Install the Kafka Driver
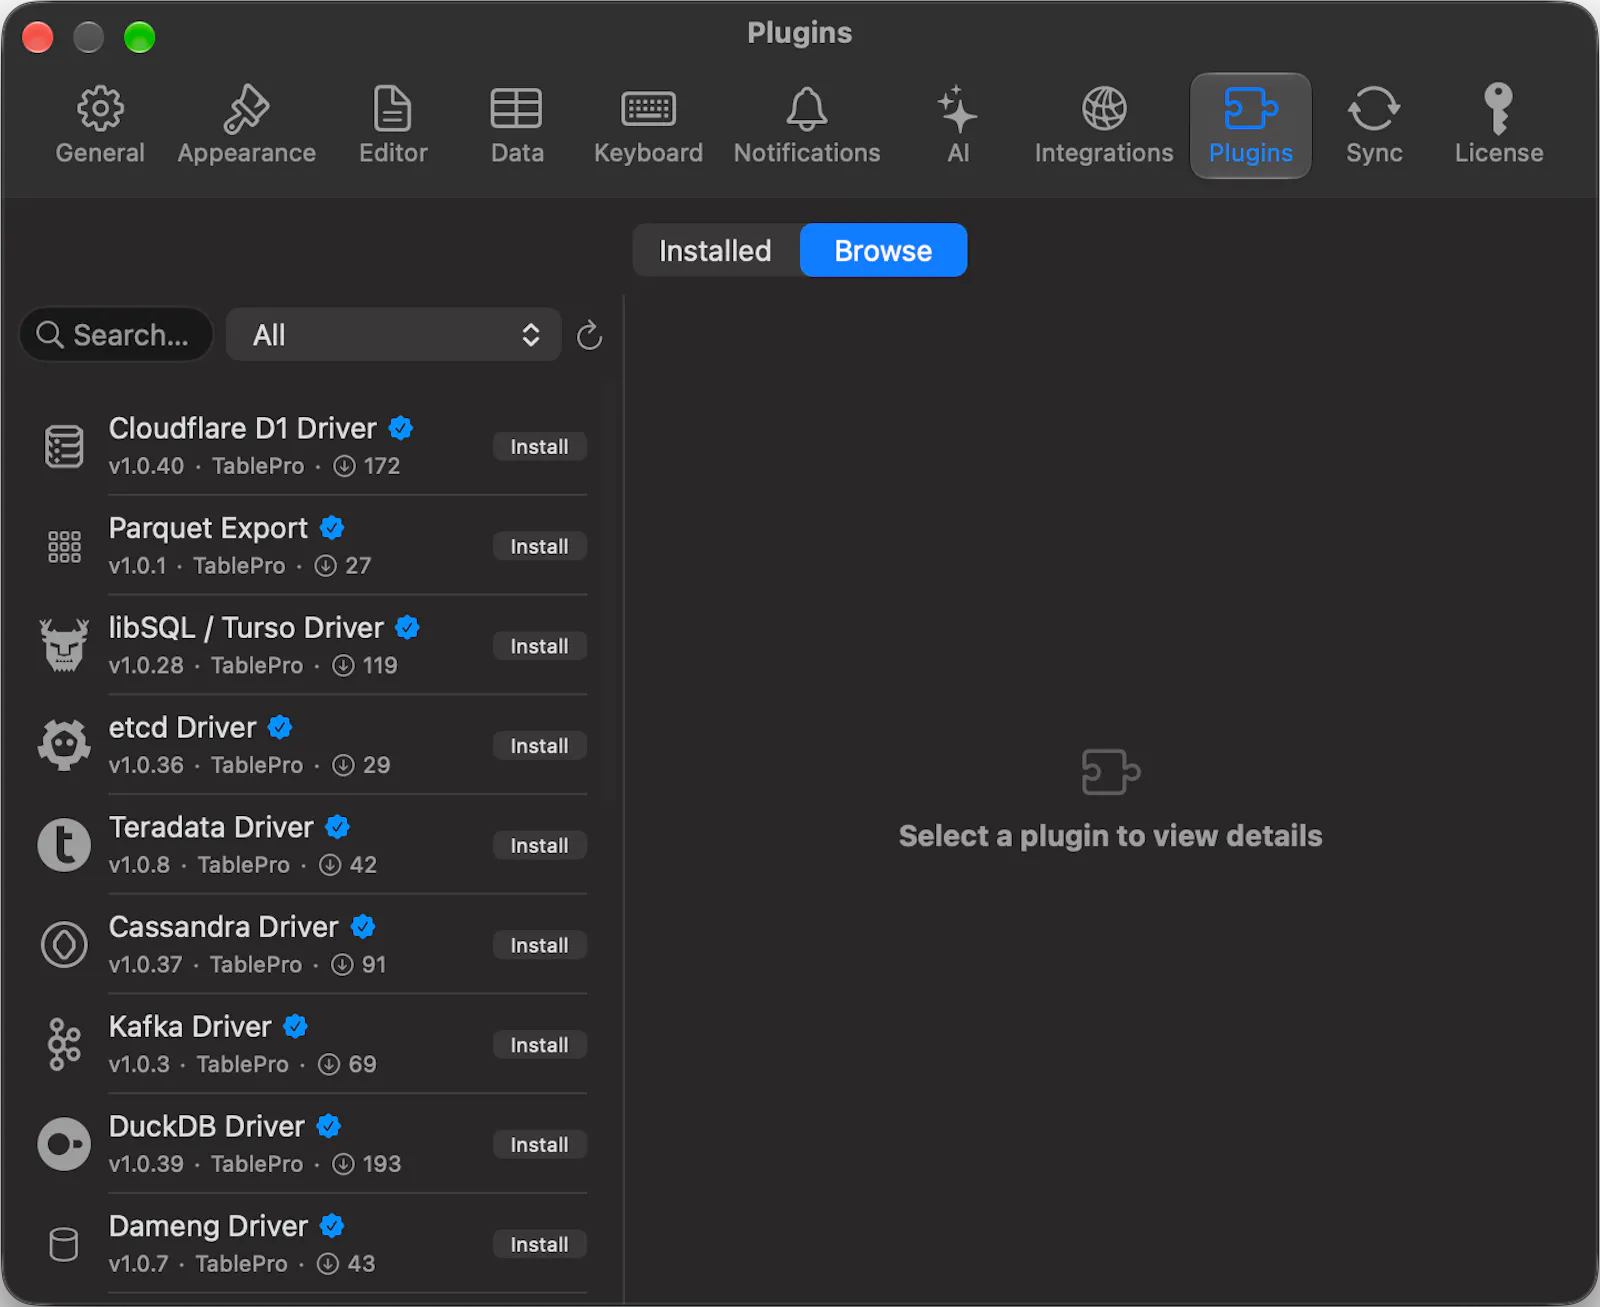Viewport: 1600px width, 1307px height. click(539, 1045)
